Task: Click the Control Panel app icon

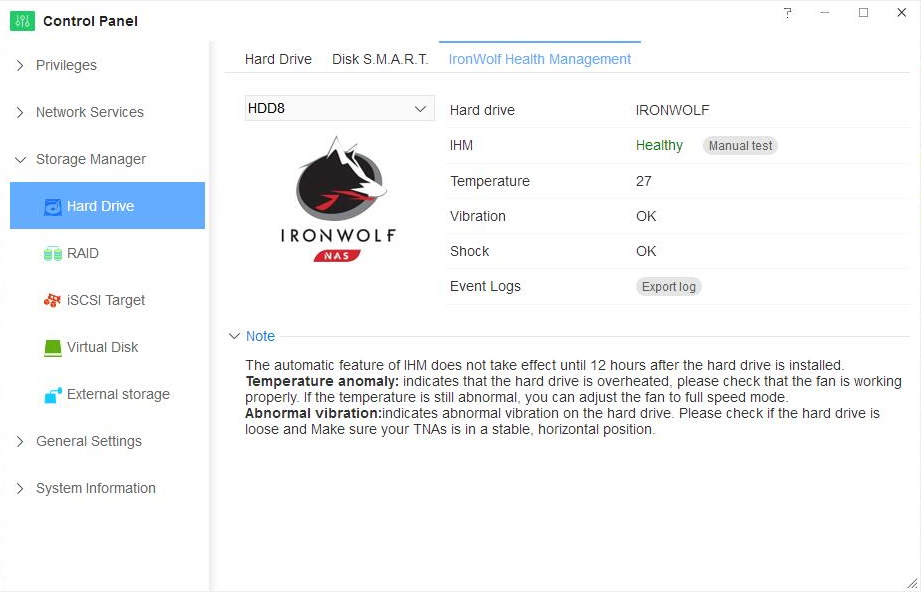Action: [x=22, y=21]
